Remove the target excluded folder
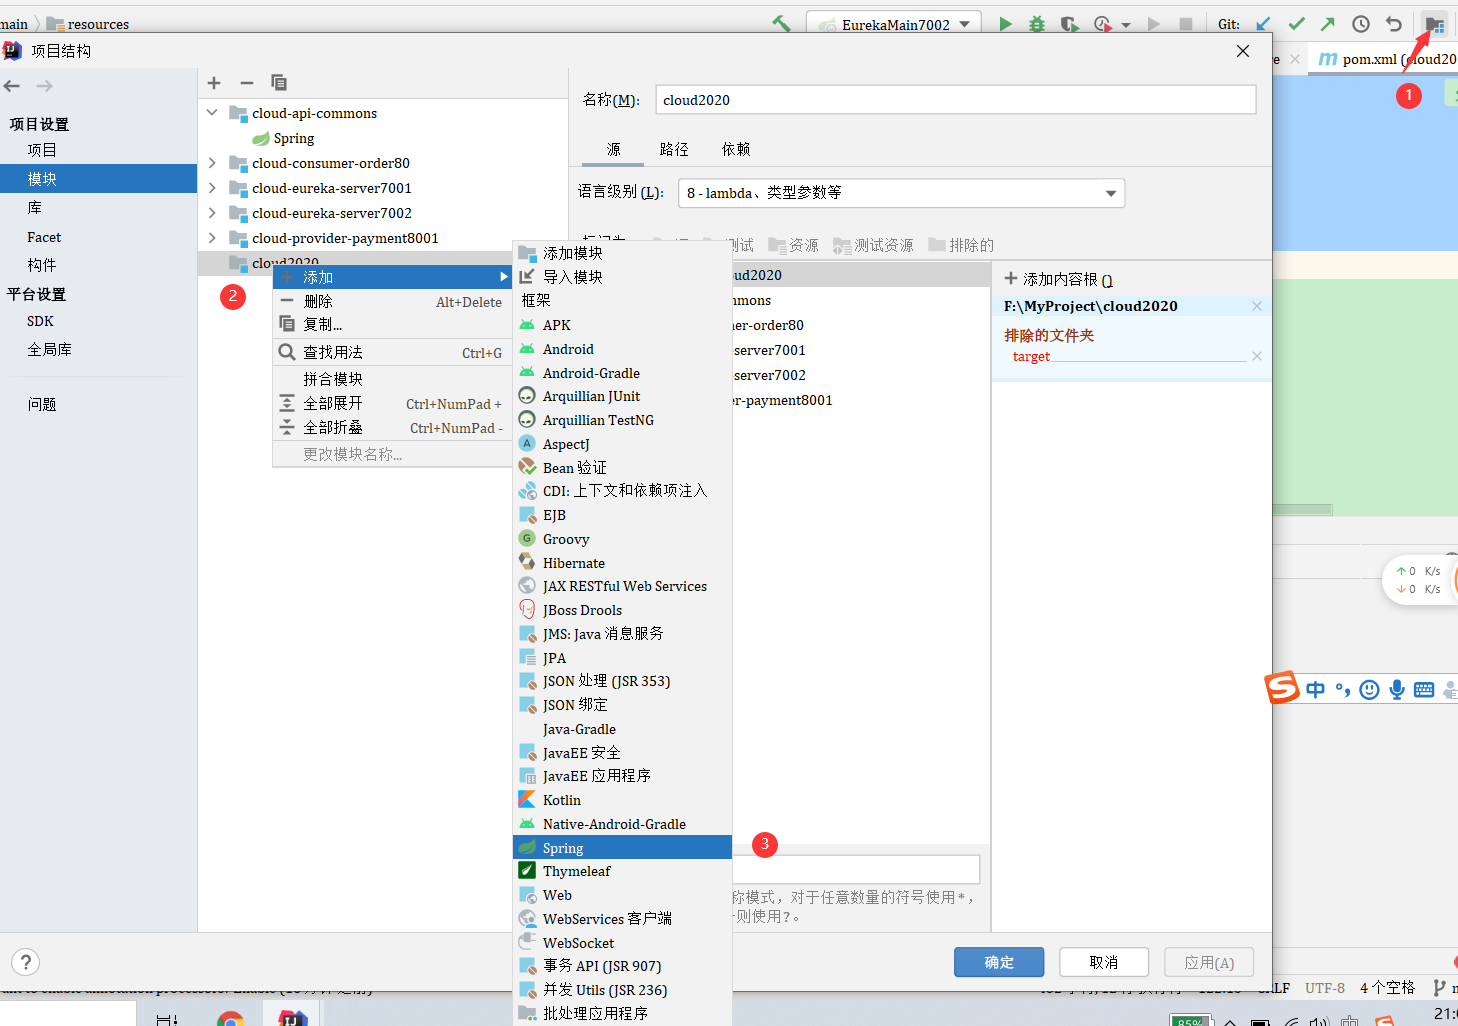 (x=1257, y=356)
